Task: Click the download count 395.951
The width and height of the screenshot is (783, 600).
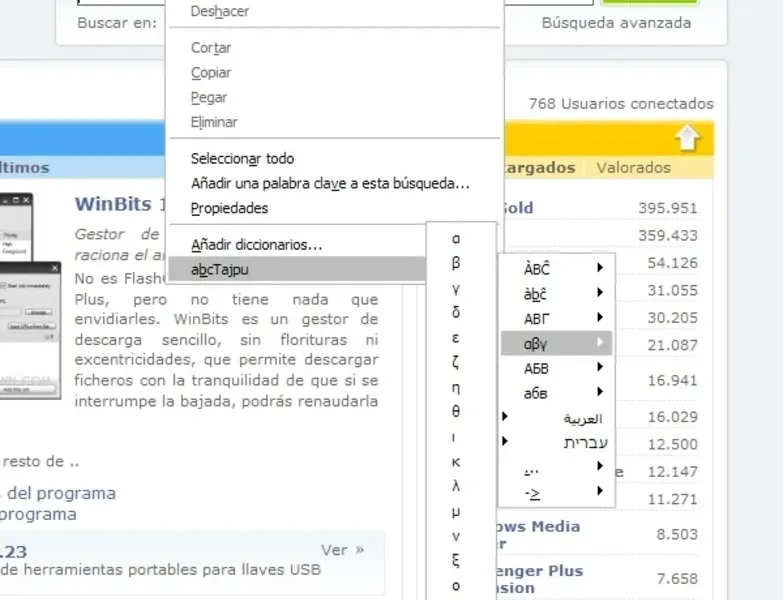Action: pyautogui.click(x=668, y=208)
